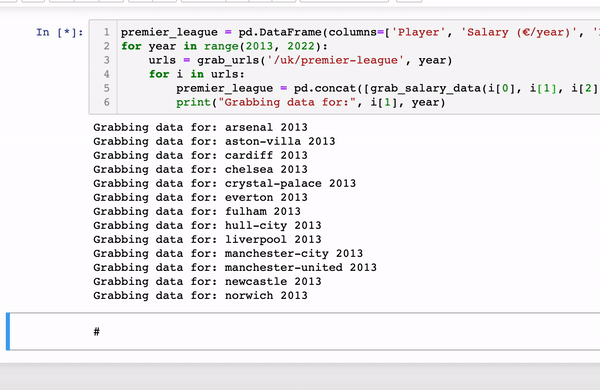Image resolution: width=600 pixels, height=390 pixels.
Task: Click line number 1 in code gutter
Action: coord(106,32)
